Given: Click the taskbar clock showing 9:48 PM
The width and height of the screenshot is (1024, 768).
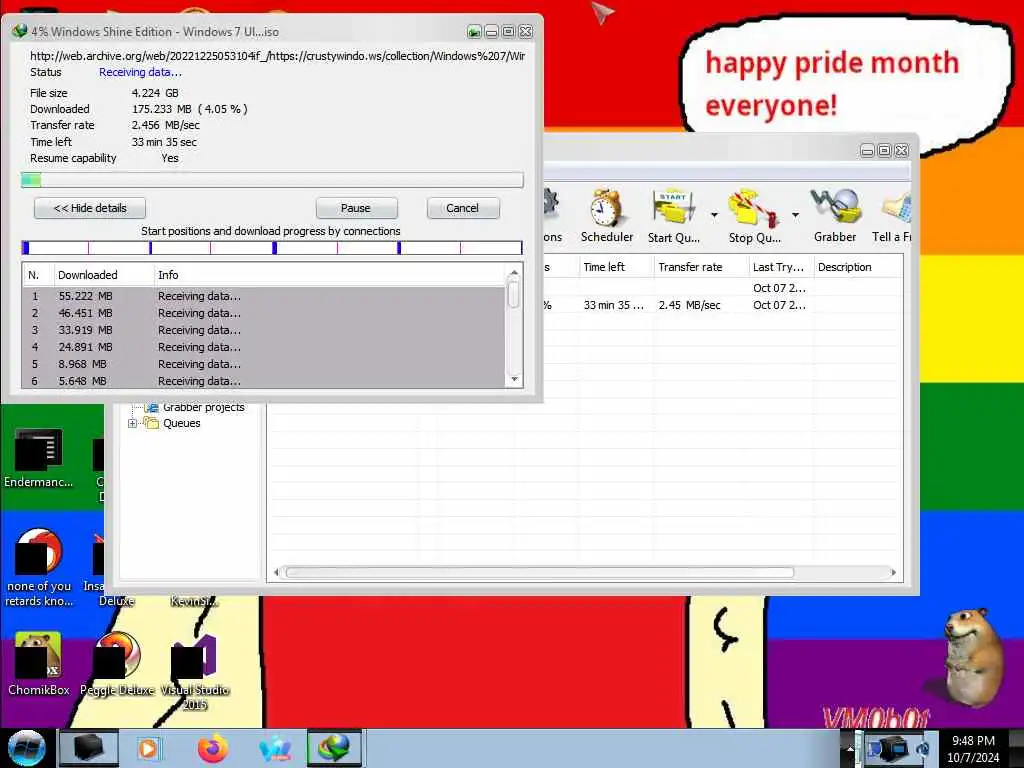Looking at the screenshot, I should point(973,749).
